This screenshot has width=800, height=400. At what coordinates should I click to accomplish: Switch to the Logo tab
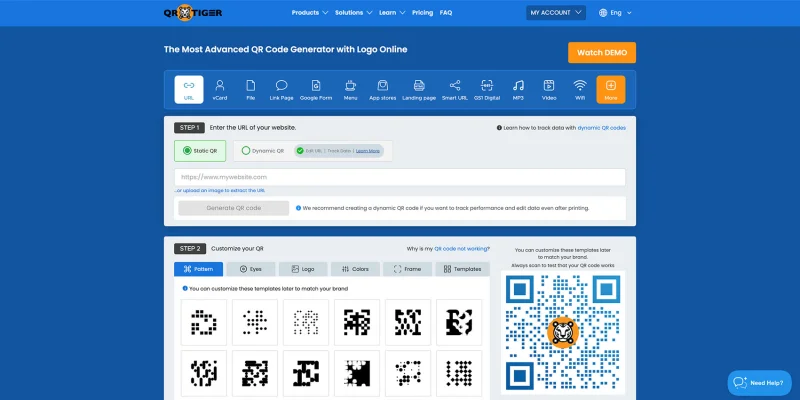303,269
